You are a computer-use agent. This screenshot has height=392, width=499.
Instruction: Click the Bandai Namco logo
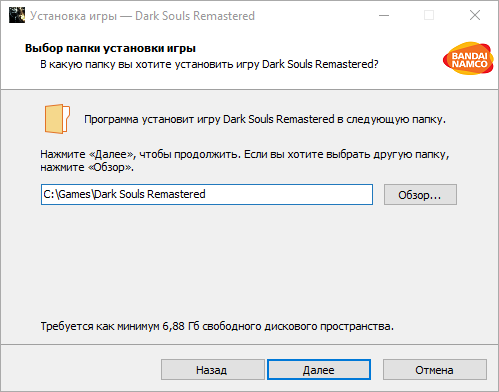point(468,58)
